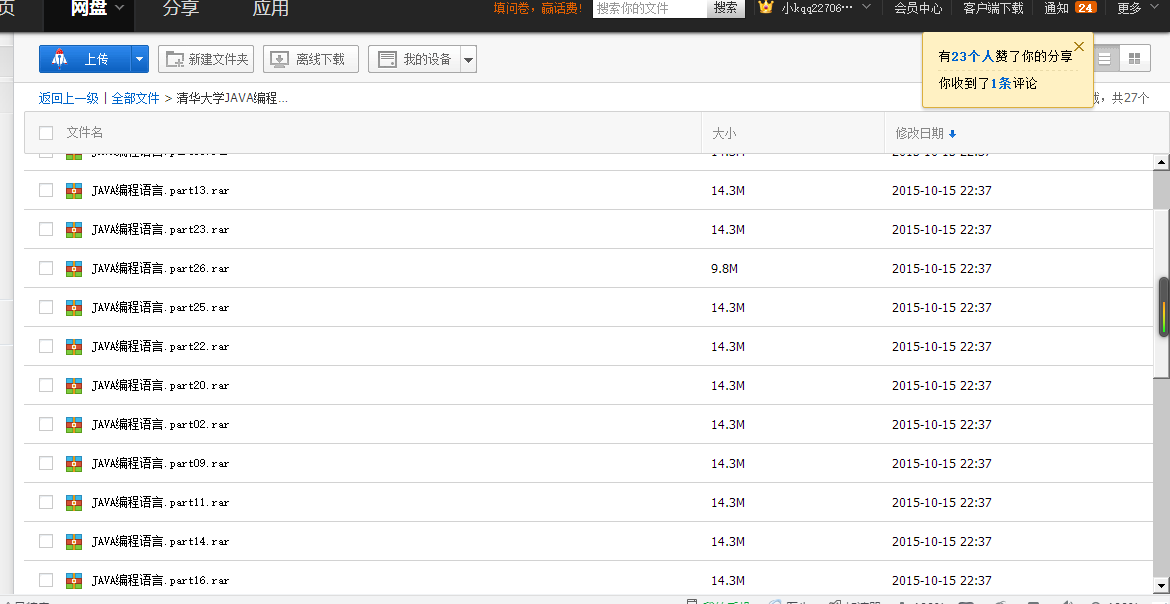Check the box for part09.rar
Screen dimensions: 1170x604
click(x=46, y=464)
